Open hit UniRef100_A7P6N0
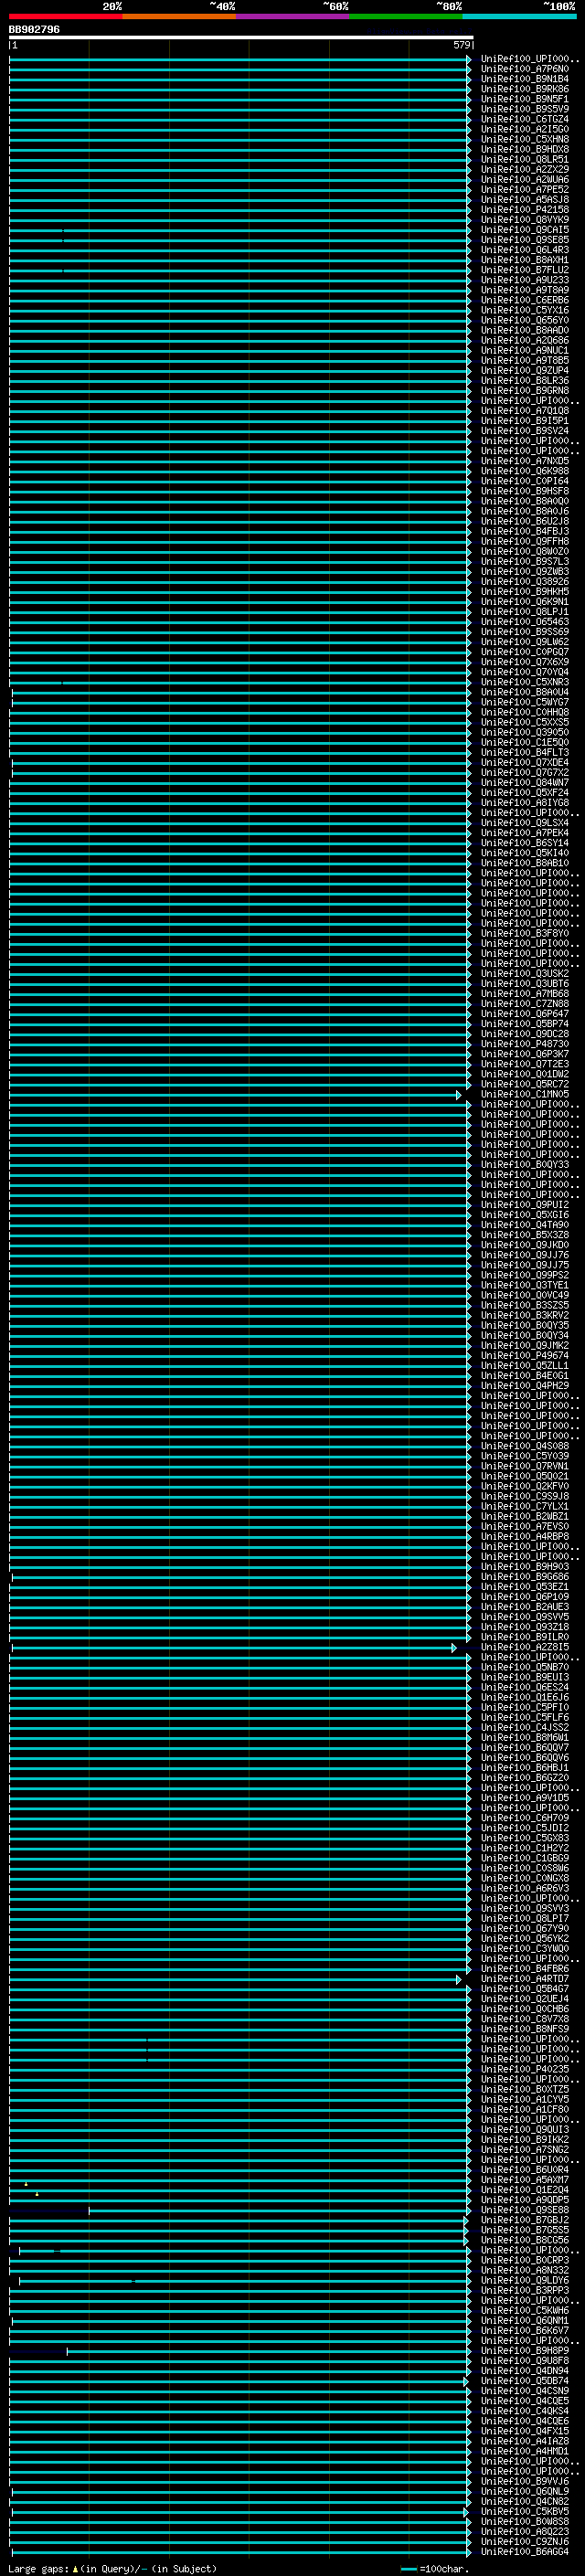585x2576 pixels. click(525, 70)
